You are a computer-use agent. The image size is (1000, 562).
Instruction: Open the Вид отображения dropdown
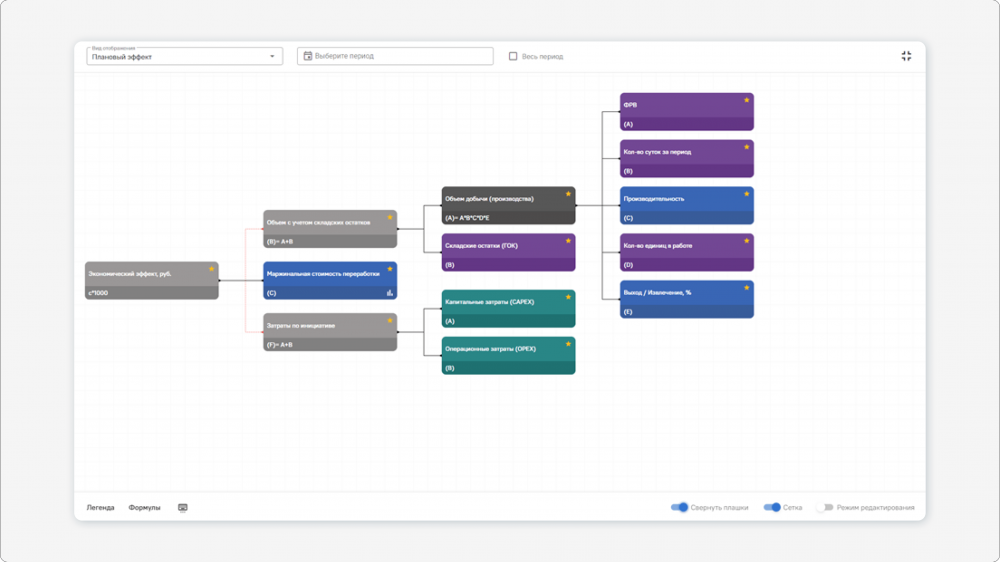[184, 56]
